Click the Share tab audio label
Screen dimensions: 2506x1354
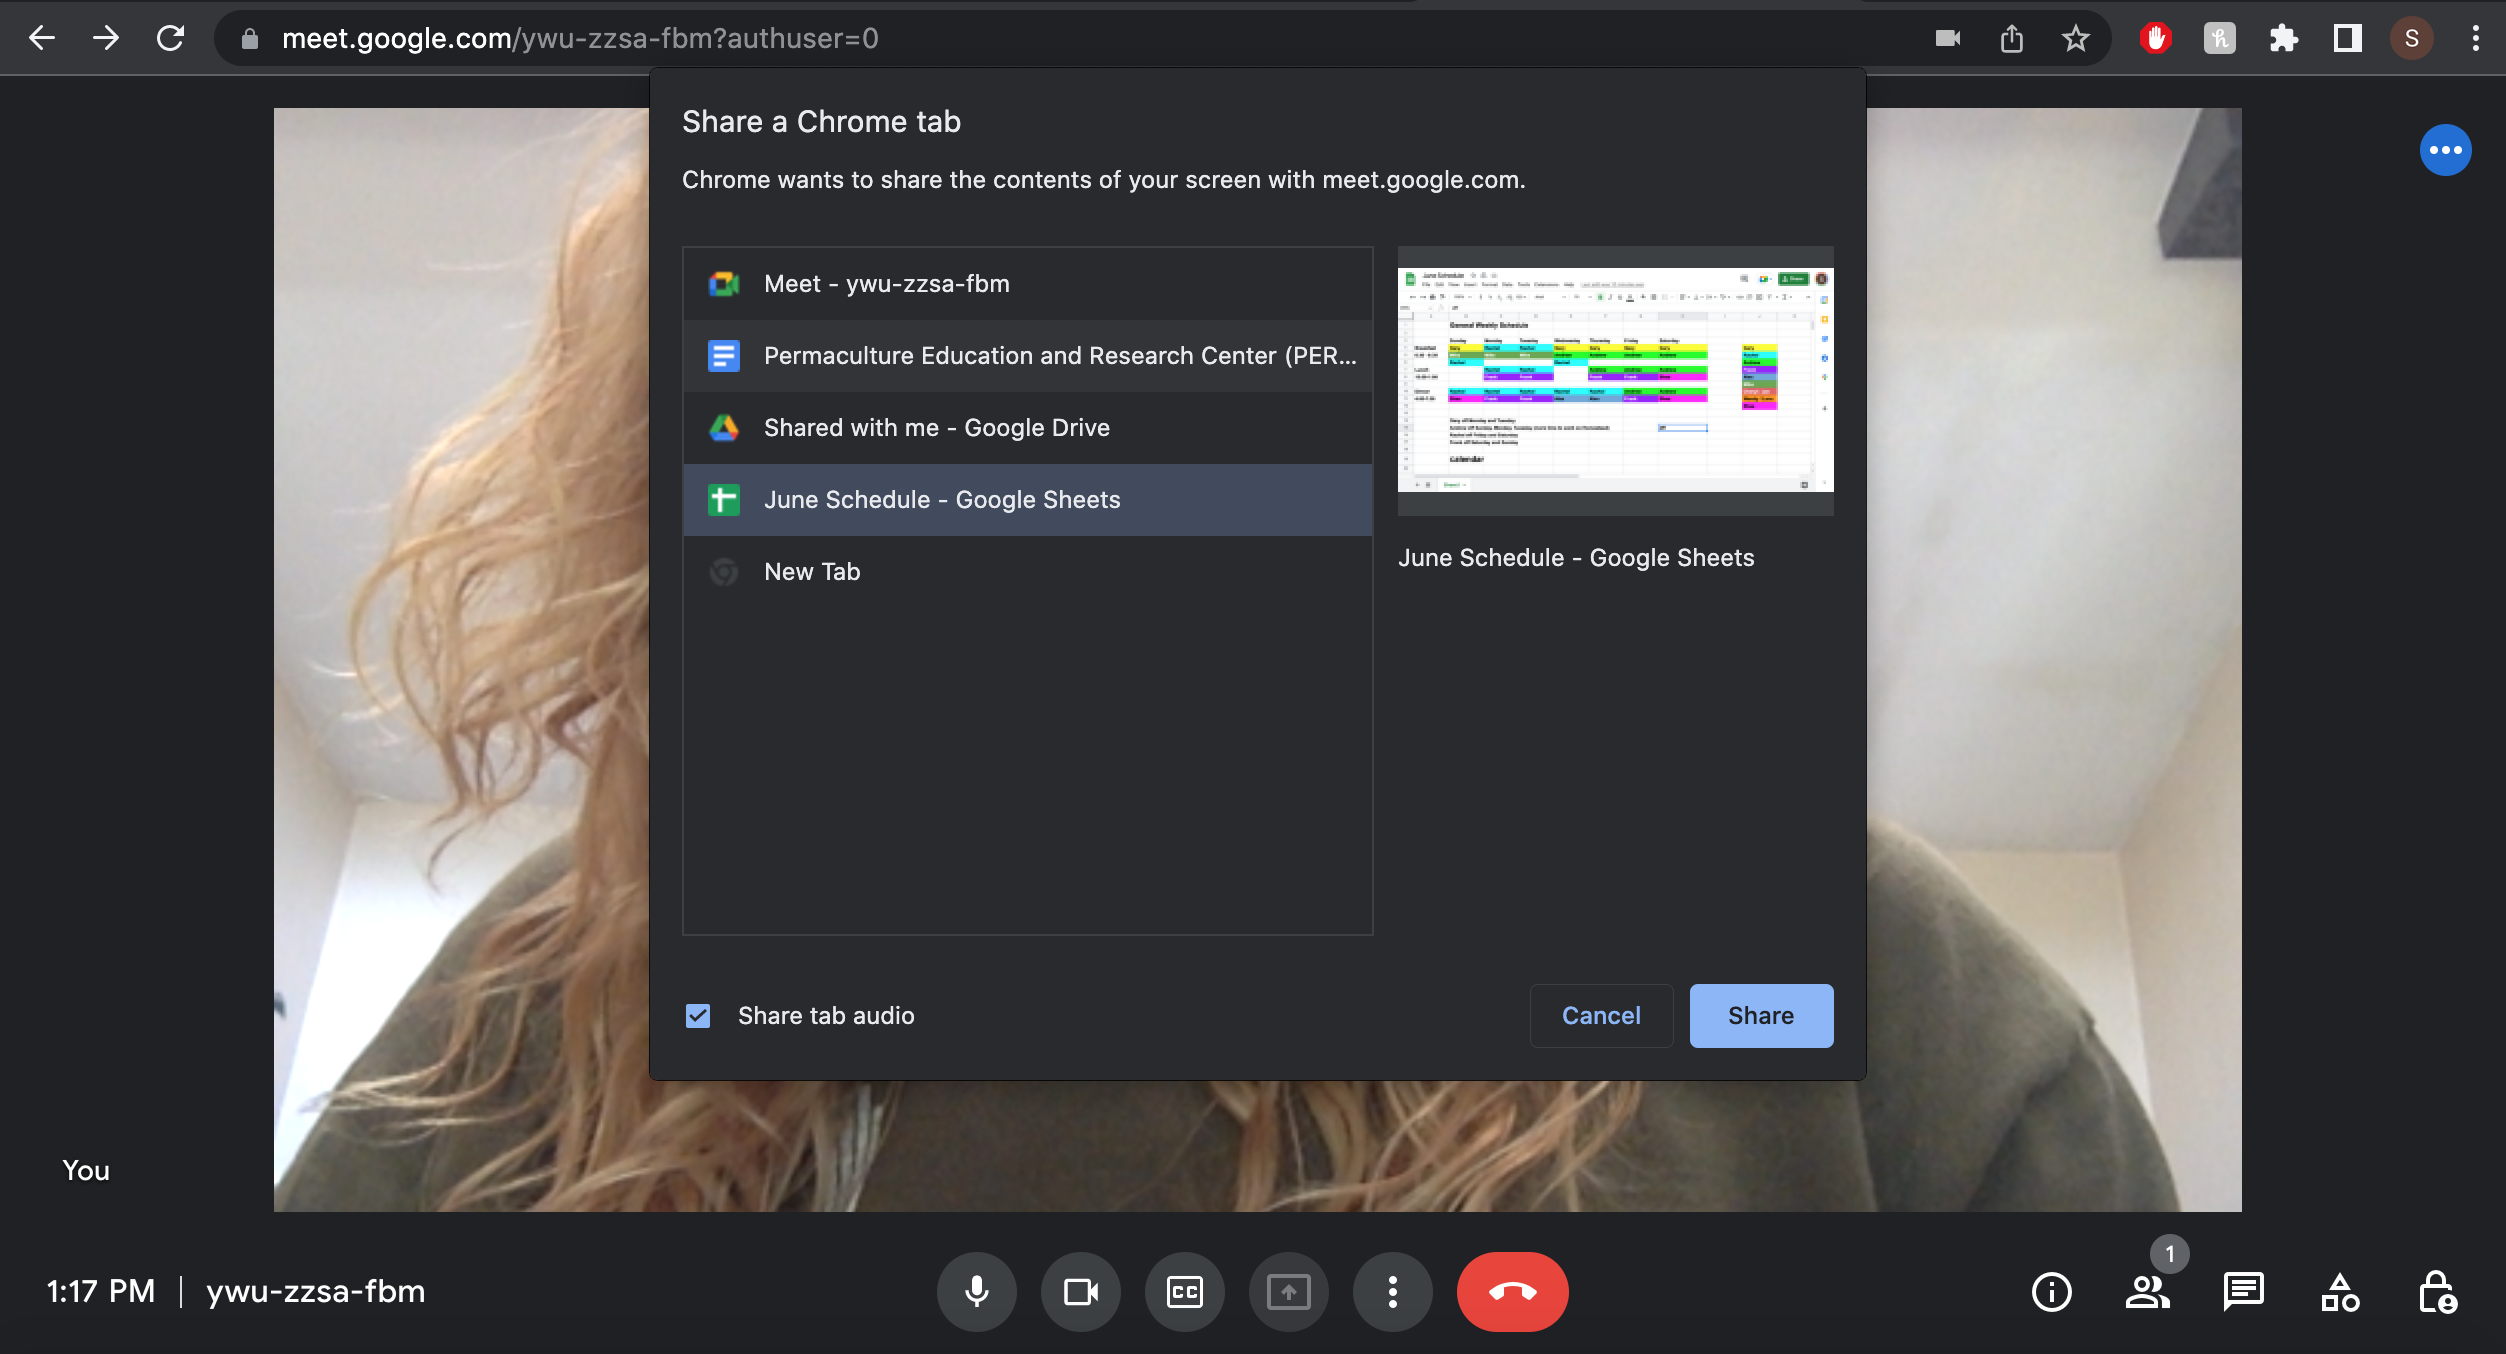[826, 1016]
